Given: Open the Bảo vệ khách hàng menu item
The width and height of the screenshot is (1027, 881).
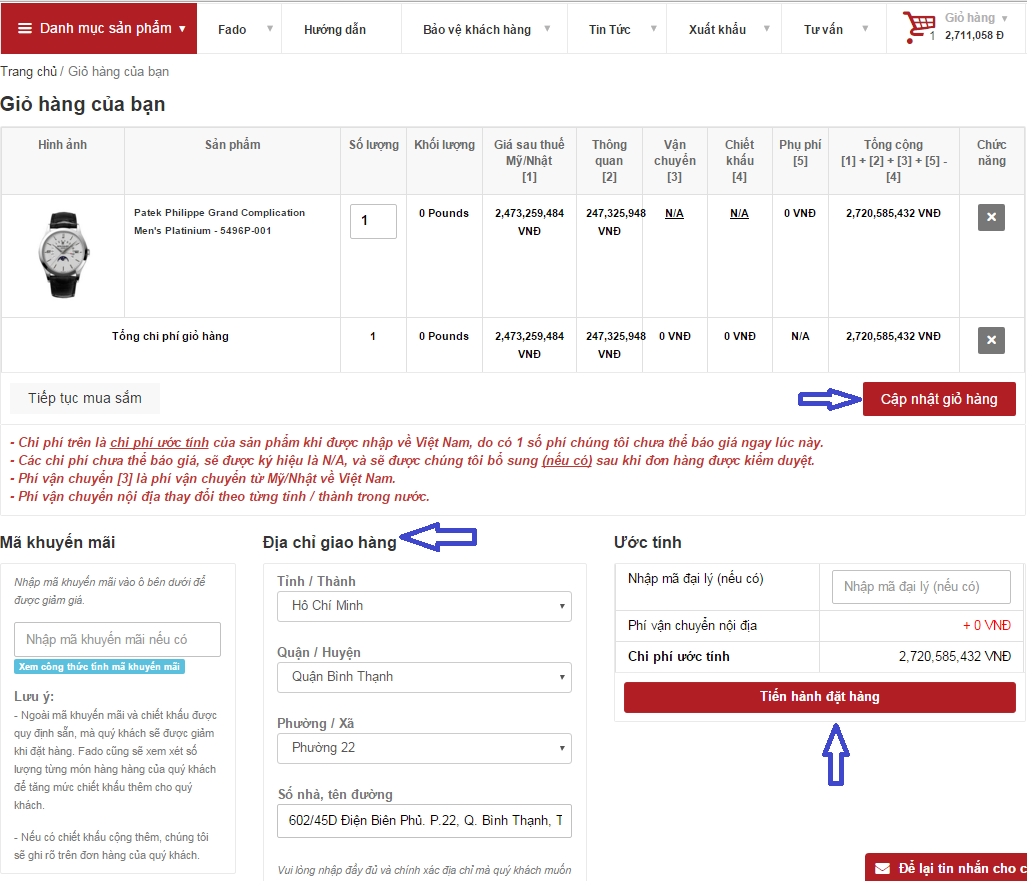Looking at the screenshot, I should point(477,29).
